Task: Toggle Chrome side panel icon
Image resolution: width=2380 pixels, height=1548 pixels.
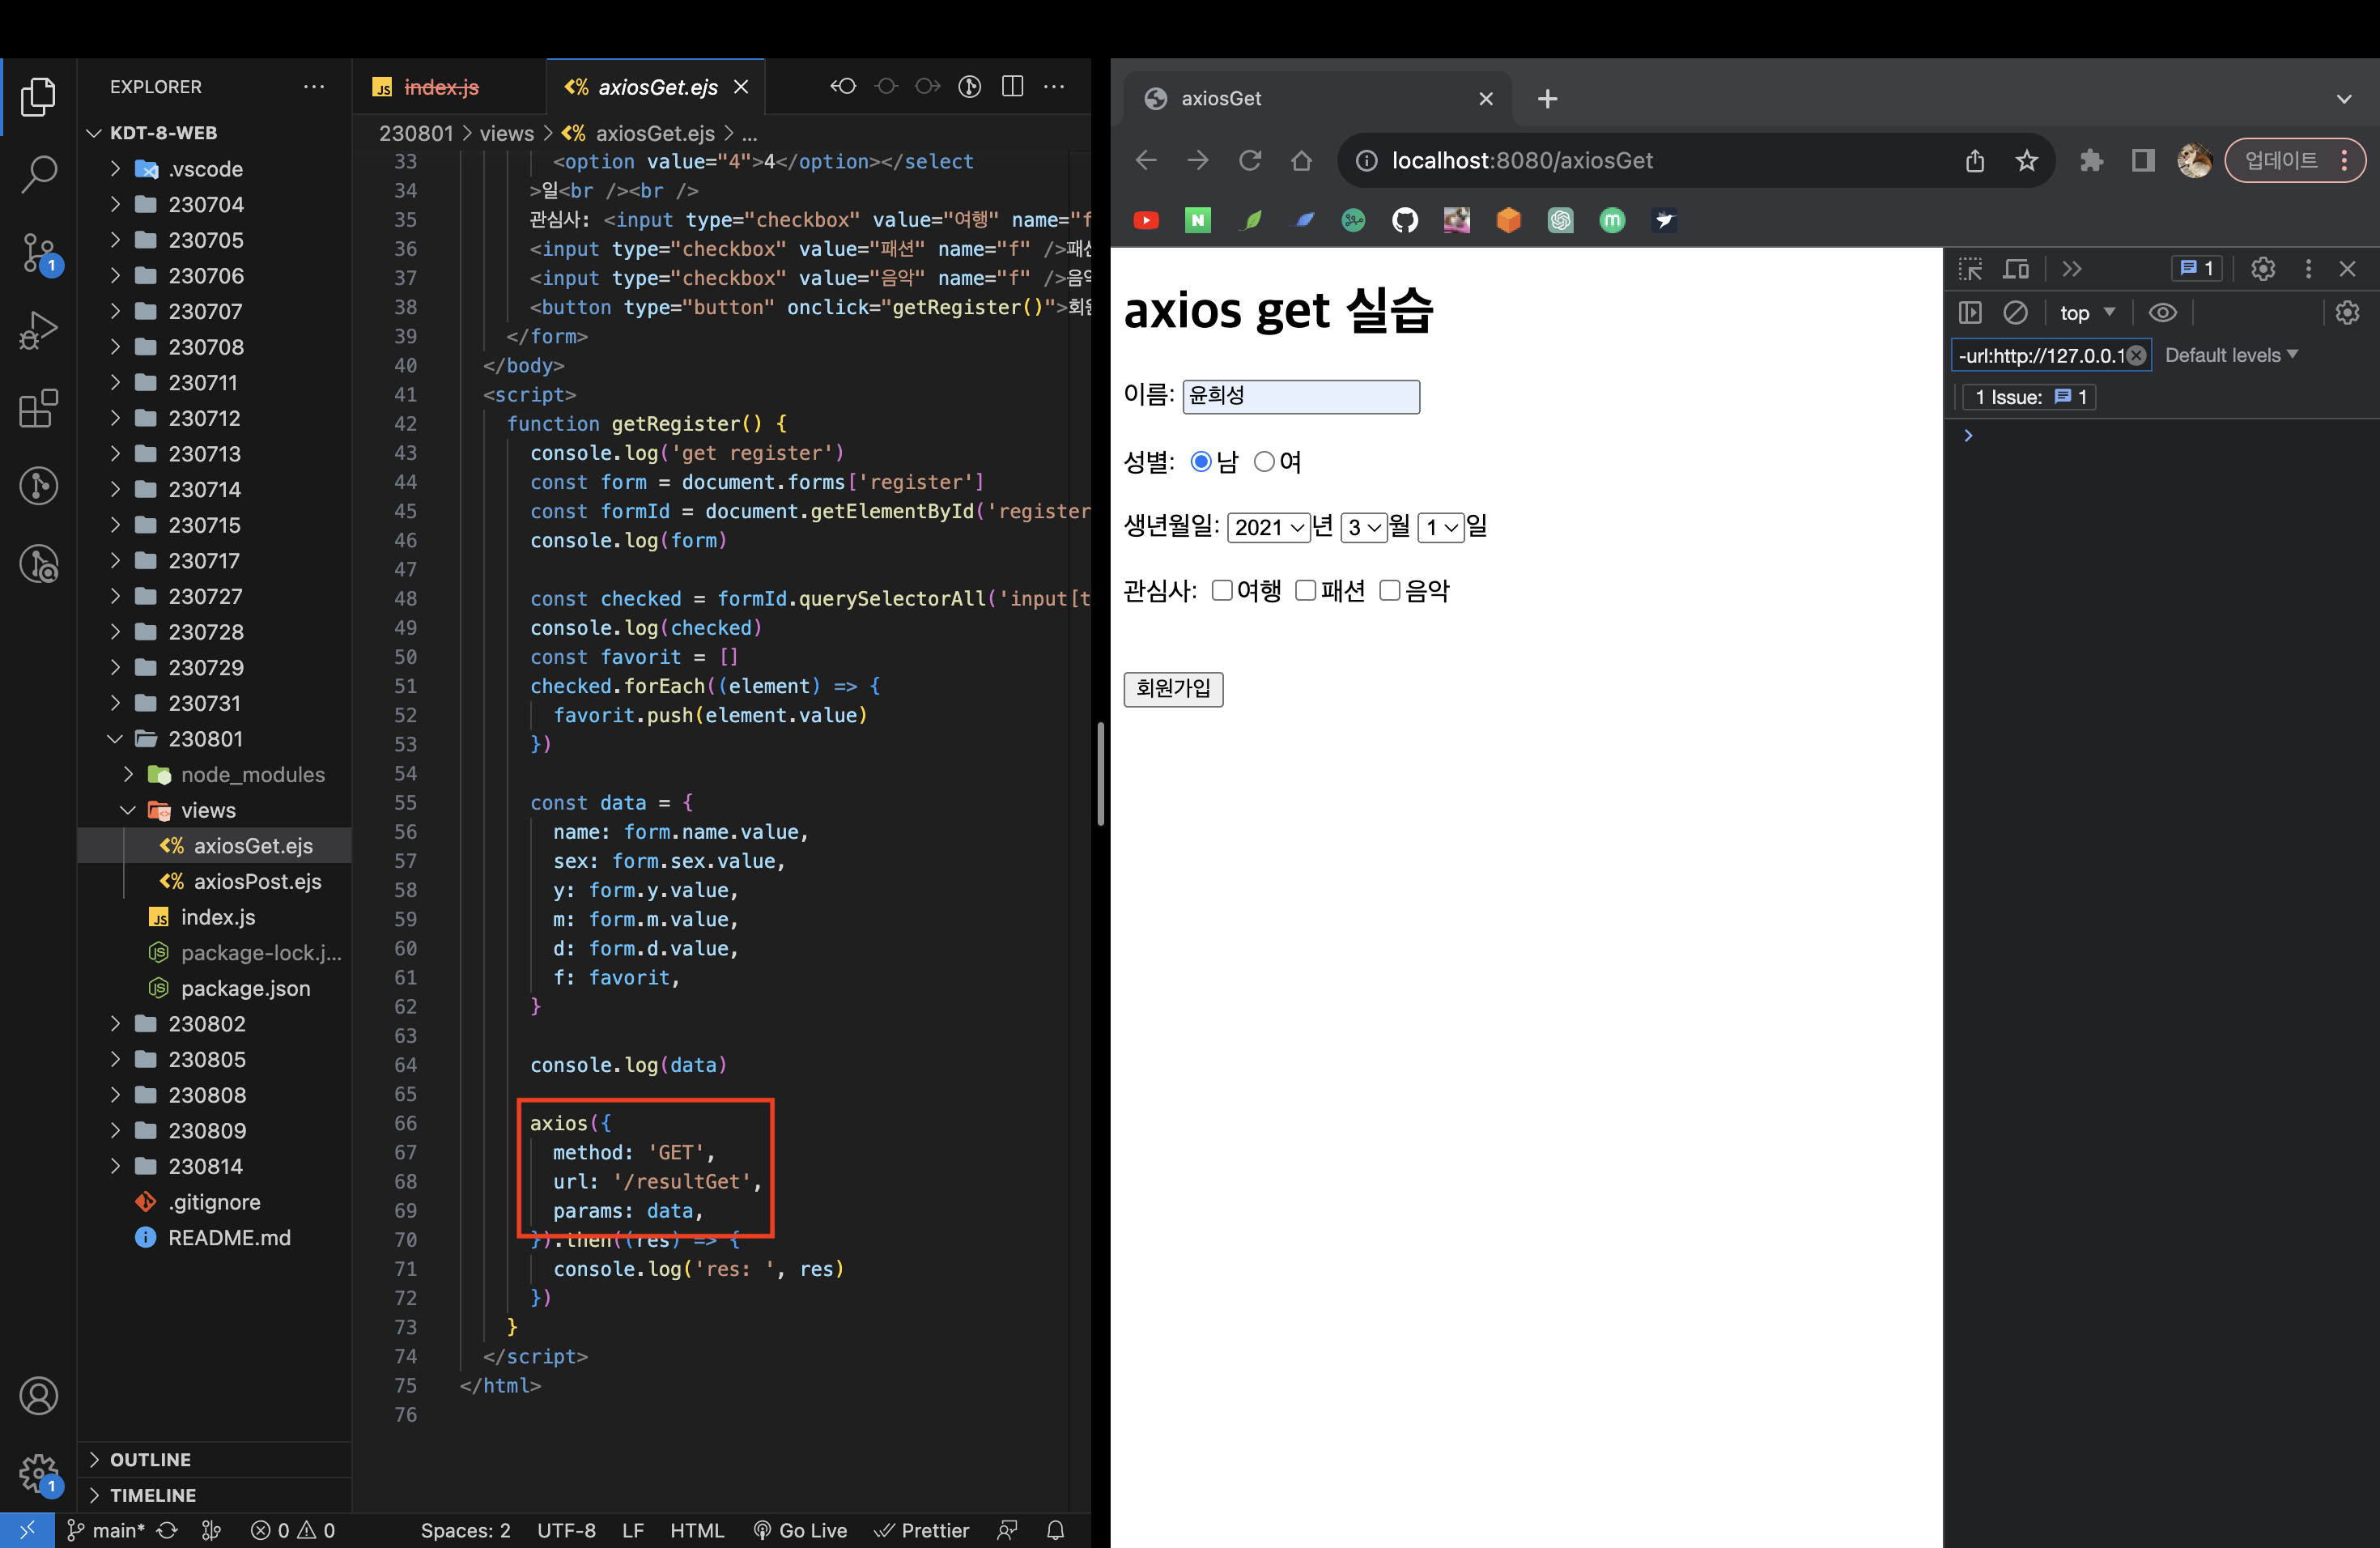Action: click(2142, 160)
